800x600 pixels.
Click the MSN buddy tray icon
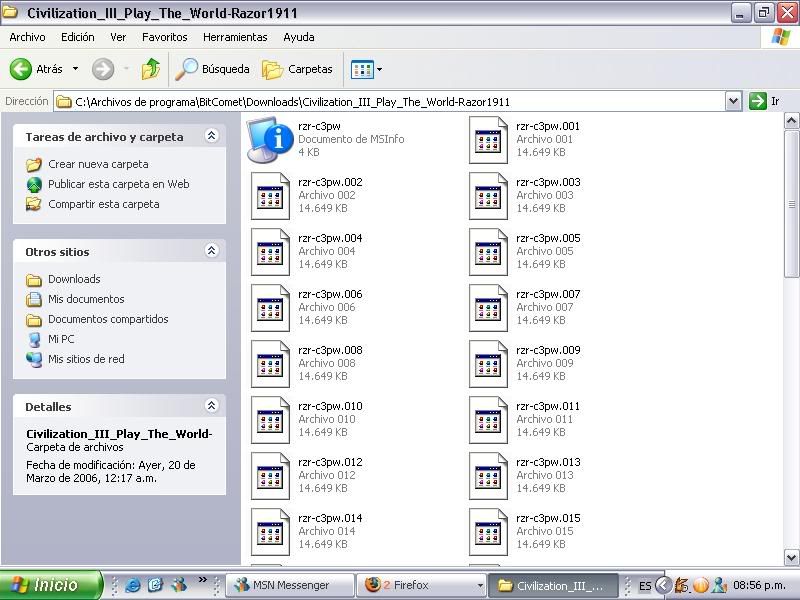[720, 585]
